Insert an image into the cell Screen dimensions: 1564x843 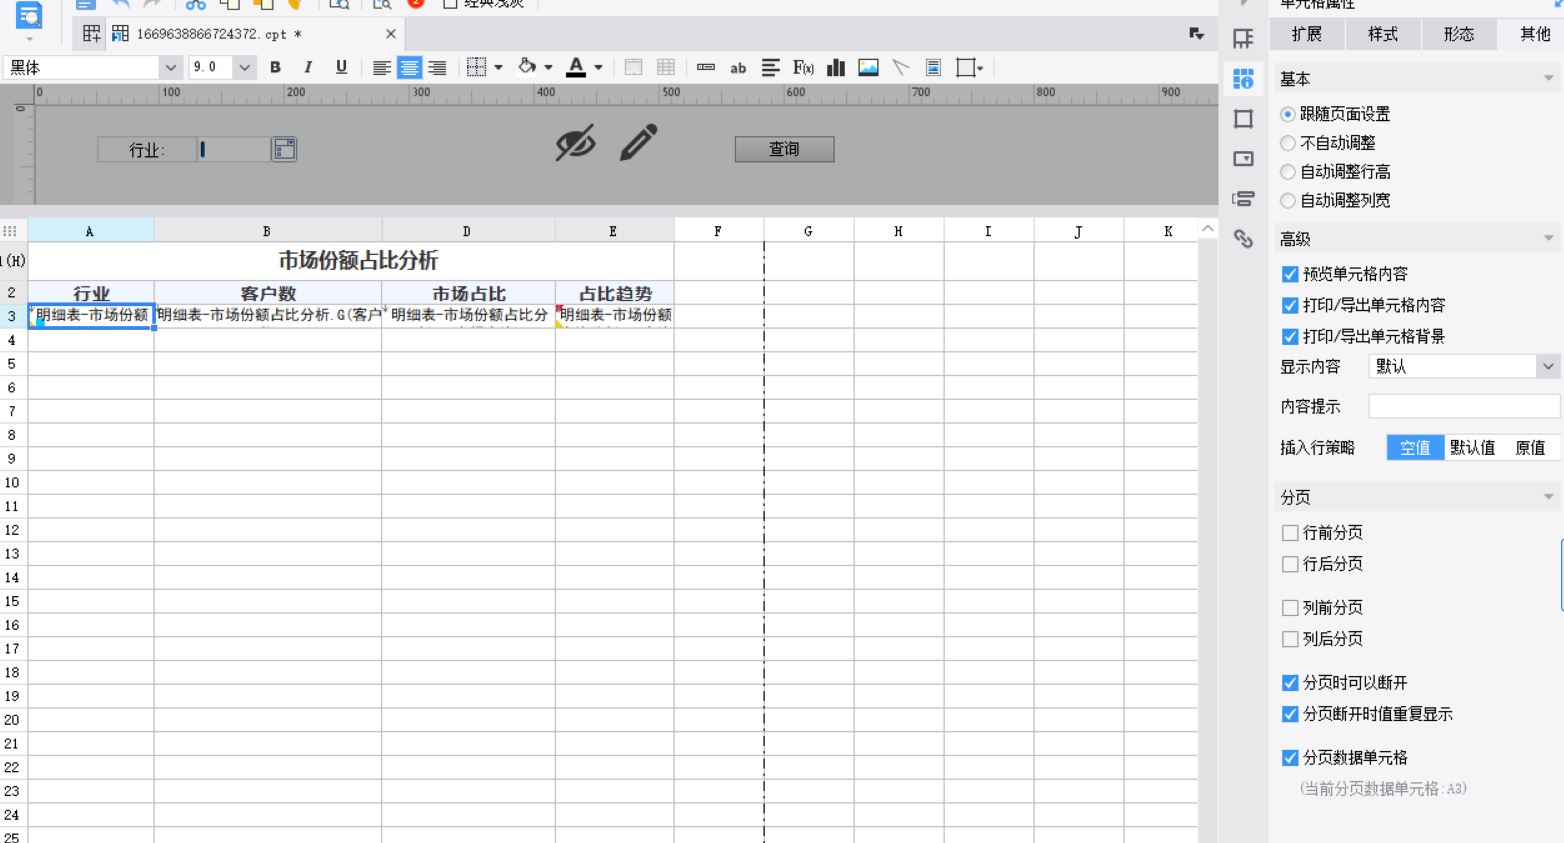coord(868,67)
